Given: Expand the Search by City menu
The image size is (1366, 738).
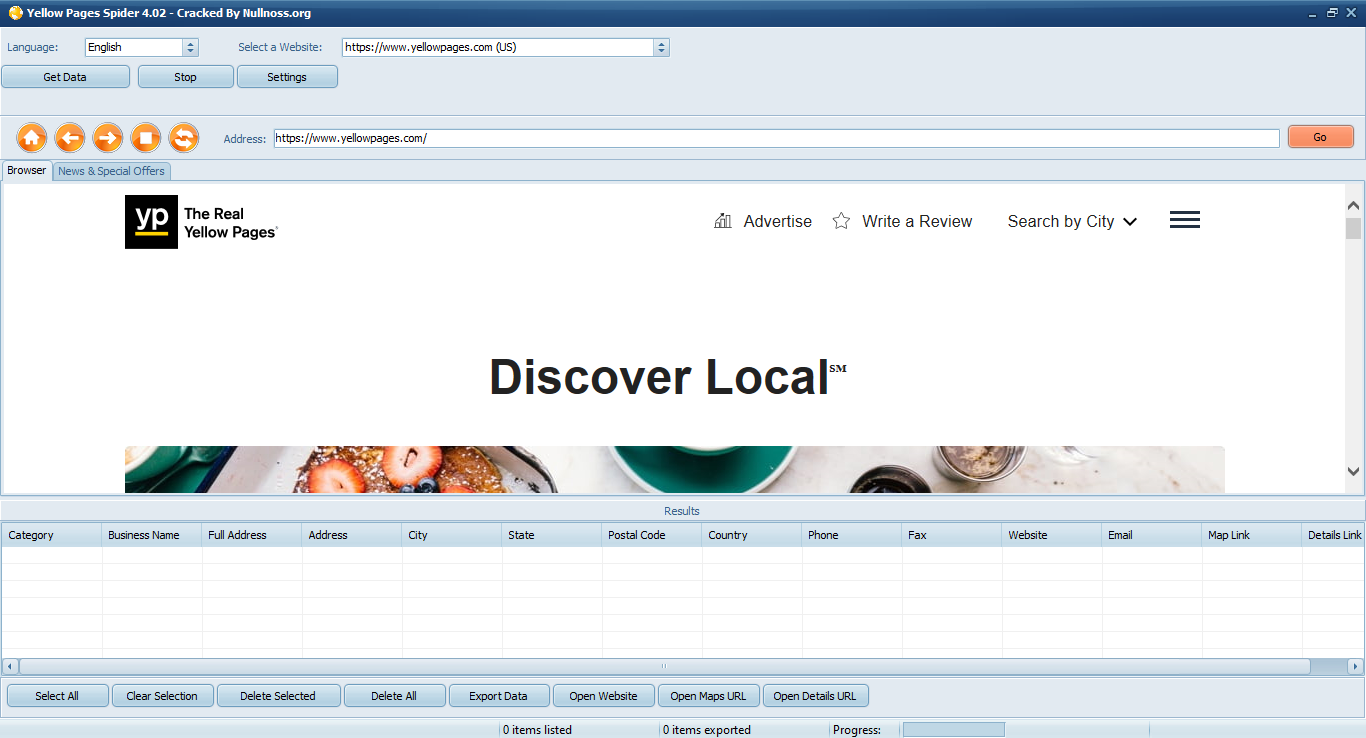Looking at the screenshot, I should point(1072,221).
